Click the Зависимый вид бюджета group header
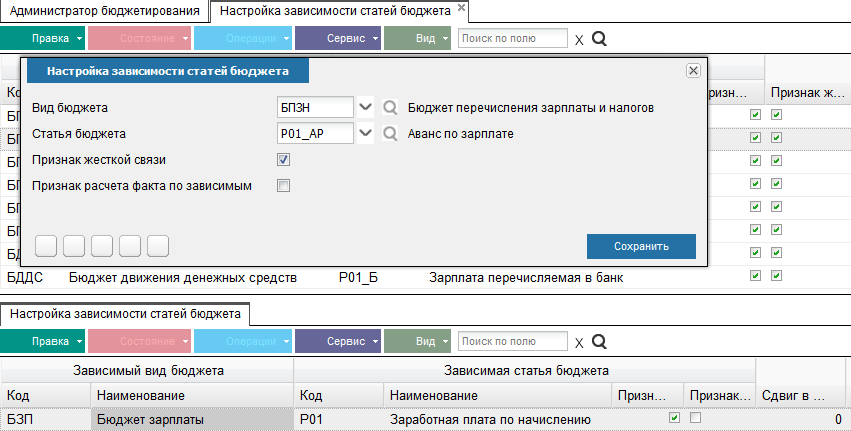 tap(147, 371)
